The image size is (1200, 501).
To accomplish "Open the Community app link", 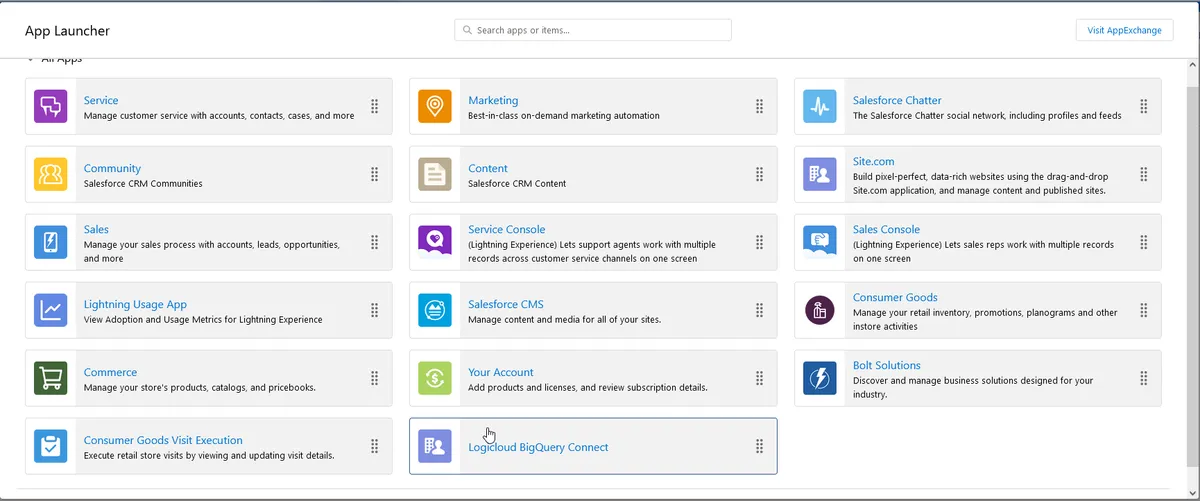I will tap(112, 168).
